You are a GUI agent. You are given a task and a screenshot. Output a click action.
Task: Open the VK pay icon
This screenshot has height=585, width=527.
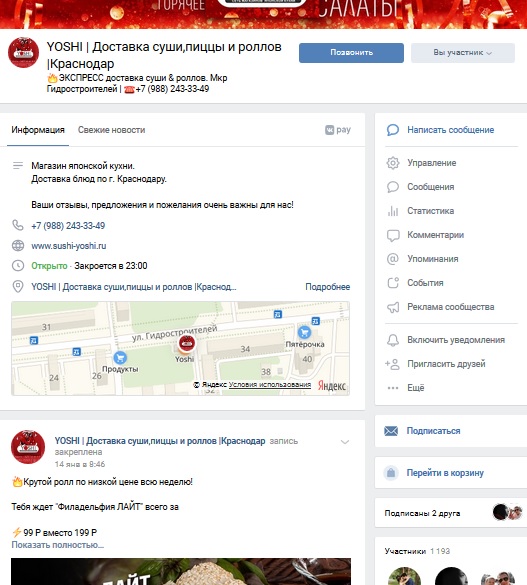tap(338, 130)
